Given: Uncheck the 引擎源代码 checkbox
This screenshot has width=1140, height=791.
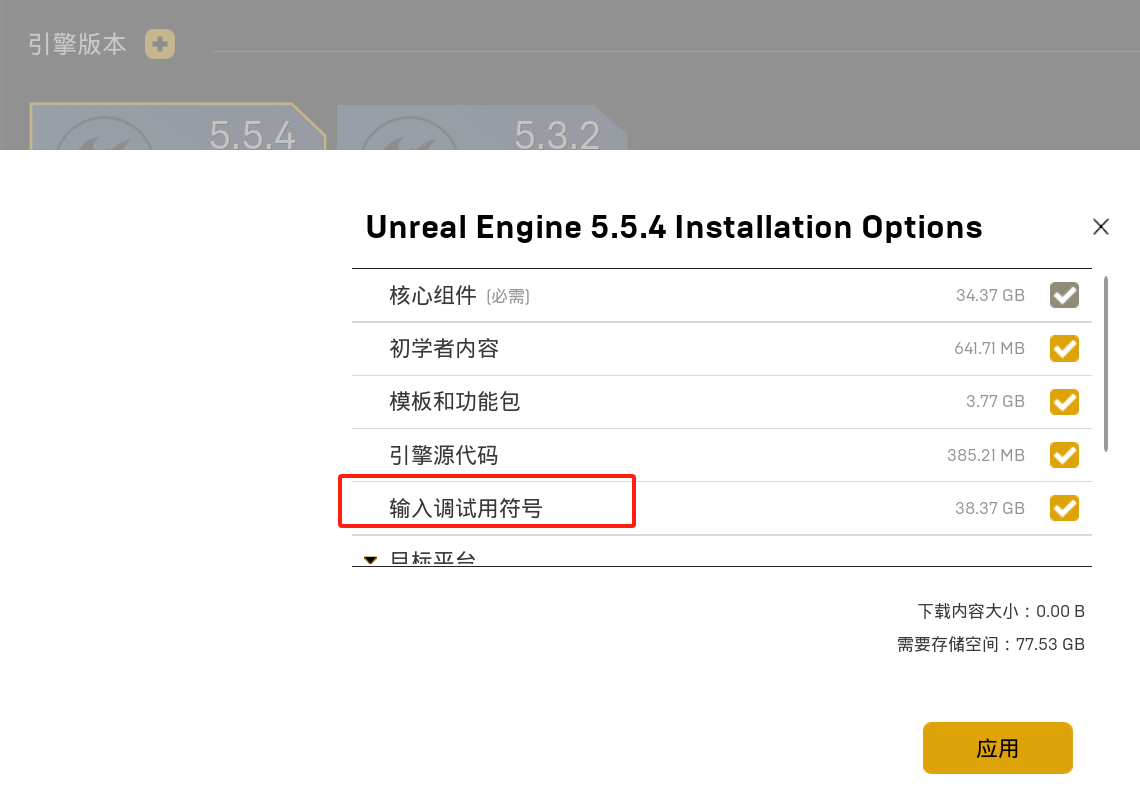Looking at the screenshot, I should coord(1064,455).
